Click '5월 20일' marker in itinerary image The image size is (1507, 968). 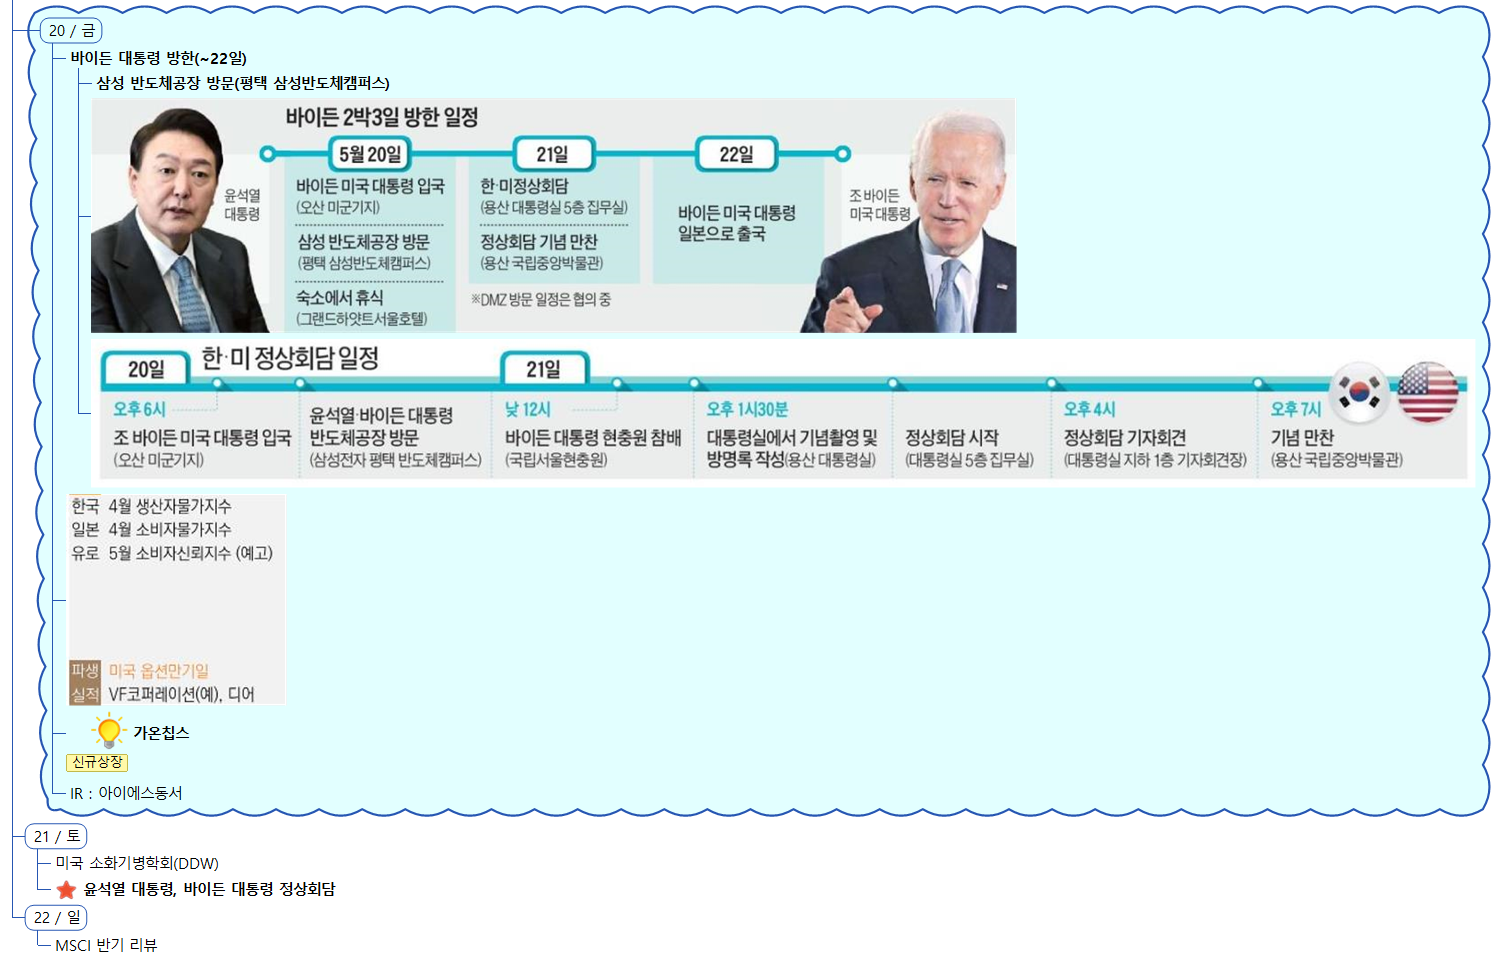pos(370,154)
